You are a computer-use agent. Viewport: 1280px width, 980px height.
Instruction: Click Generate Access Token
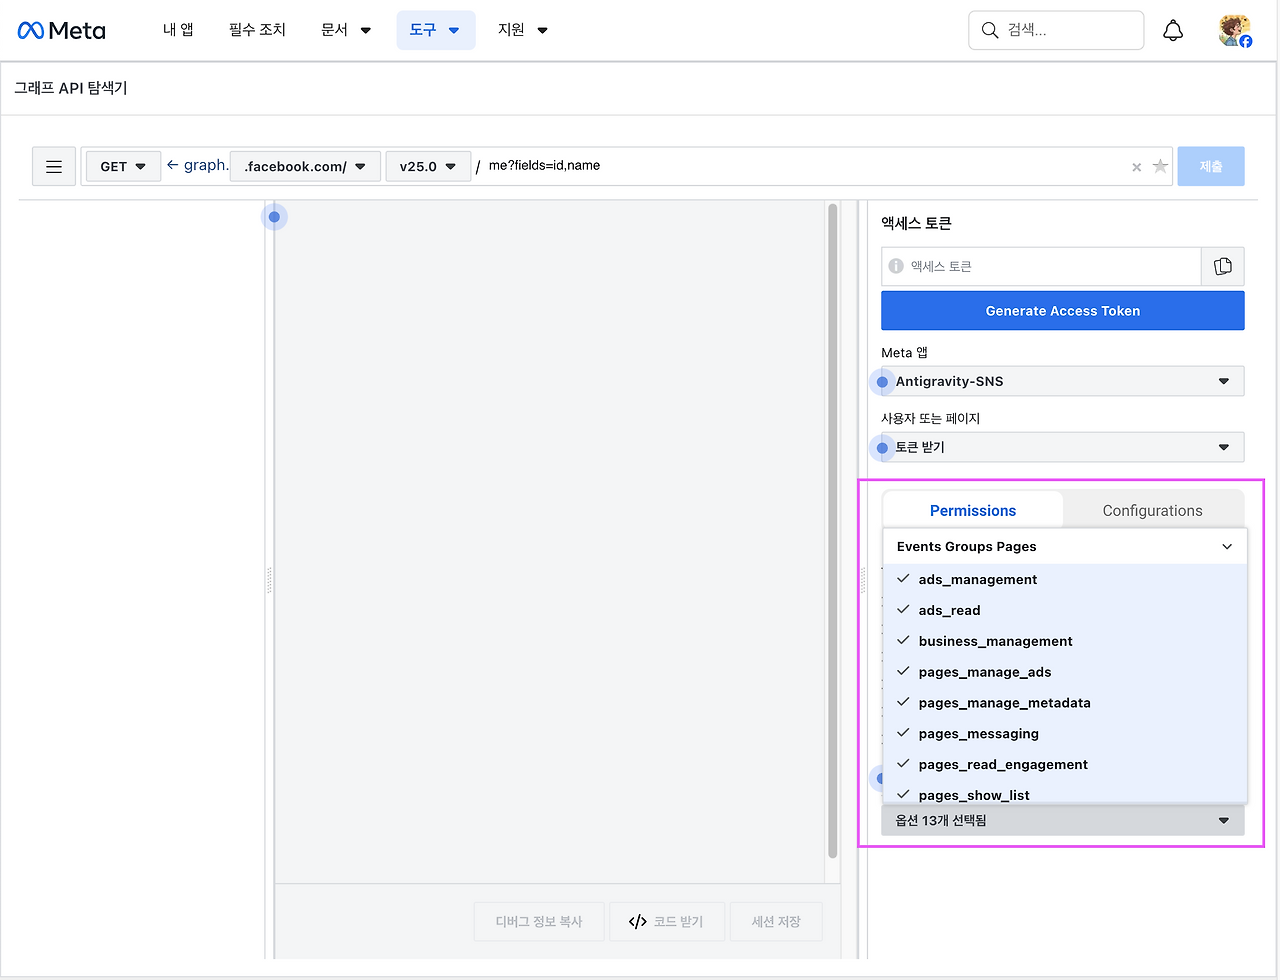(1063, 311)
